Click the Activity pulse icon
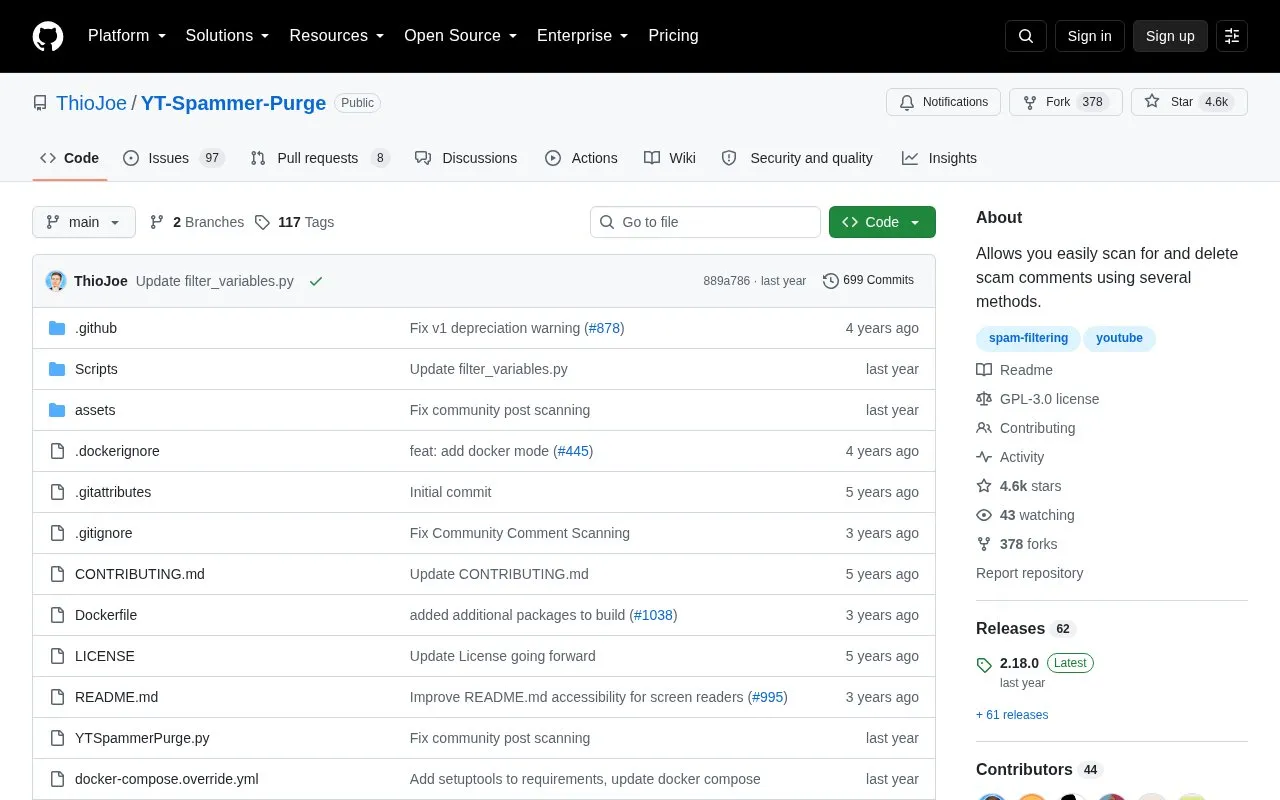Viewport: 1280px width, 800px height. click(984, 457)
